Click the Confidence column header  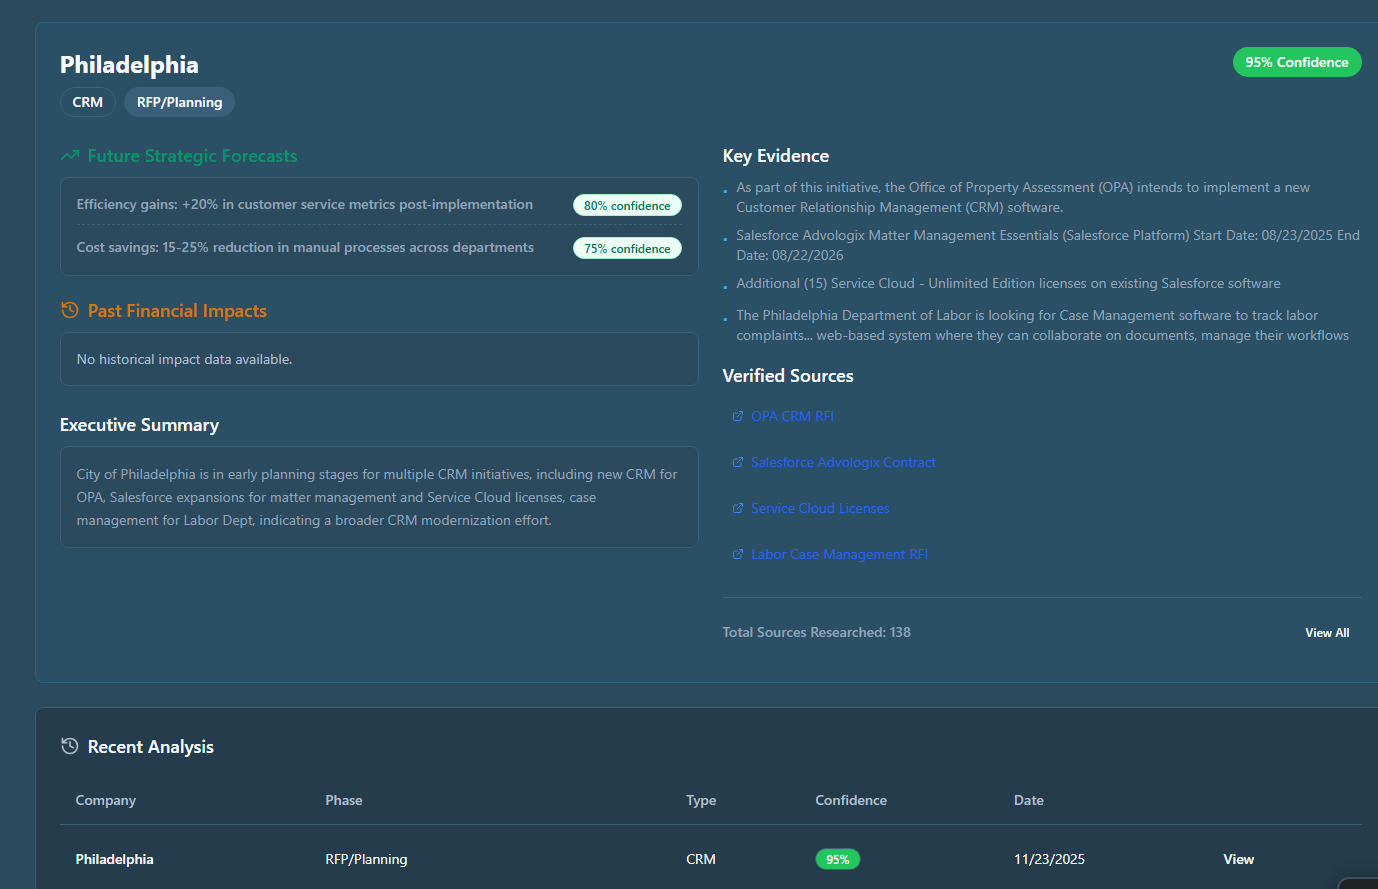[851, 800]
